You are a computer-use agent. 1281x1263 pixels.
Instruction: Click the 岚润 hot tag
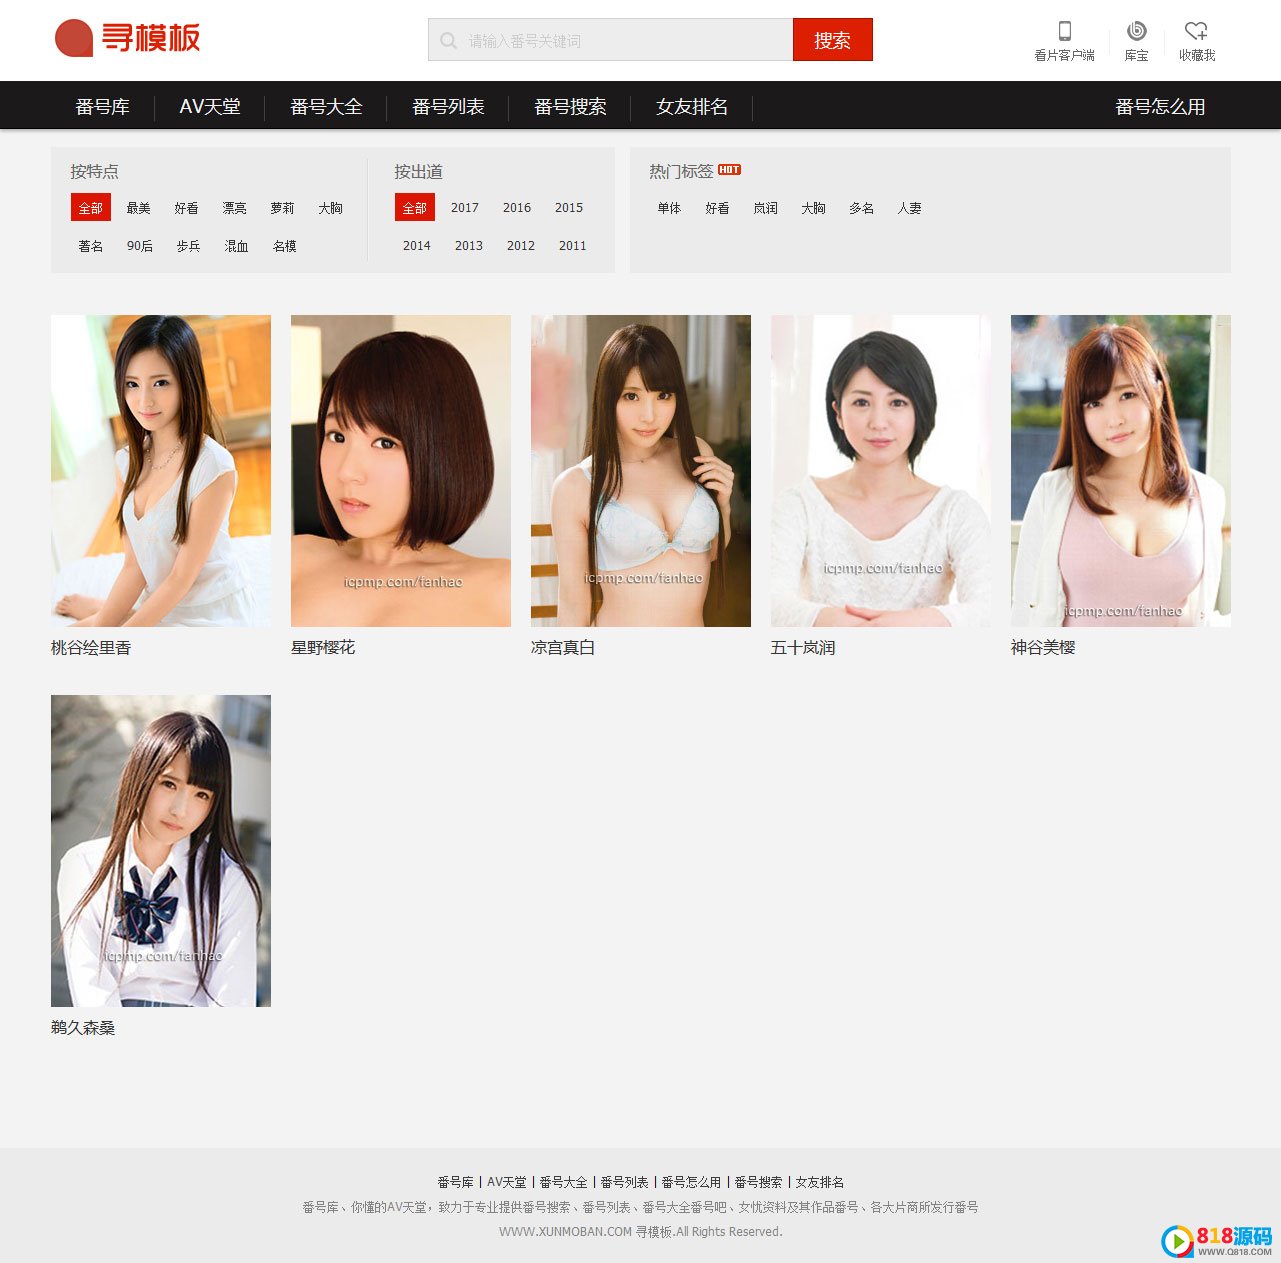tap(766, 208)
